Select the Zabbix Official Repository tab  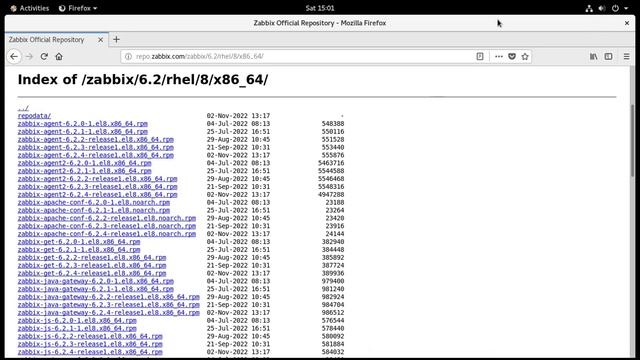point(57,40)
